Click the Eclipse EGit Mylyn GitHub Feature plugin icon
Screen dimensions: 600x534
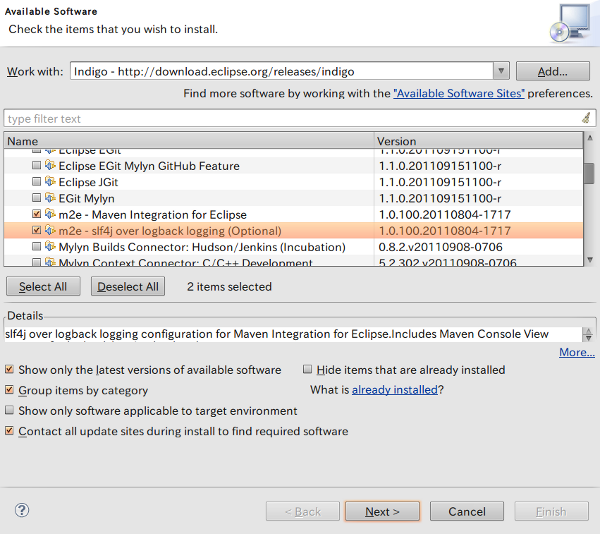coord(50,165)
